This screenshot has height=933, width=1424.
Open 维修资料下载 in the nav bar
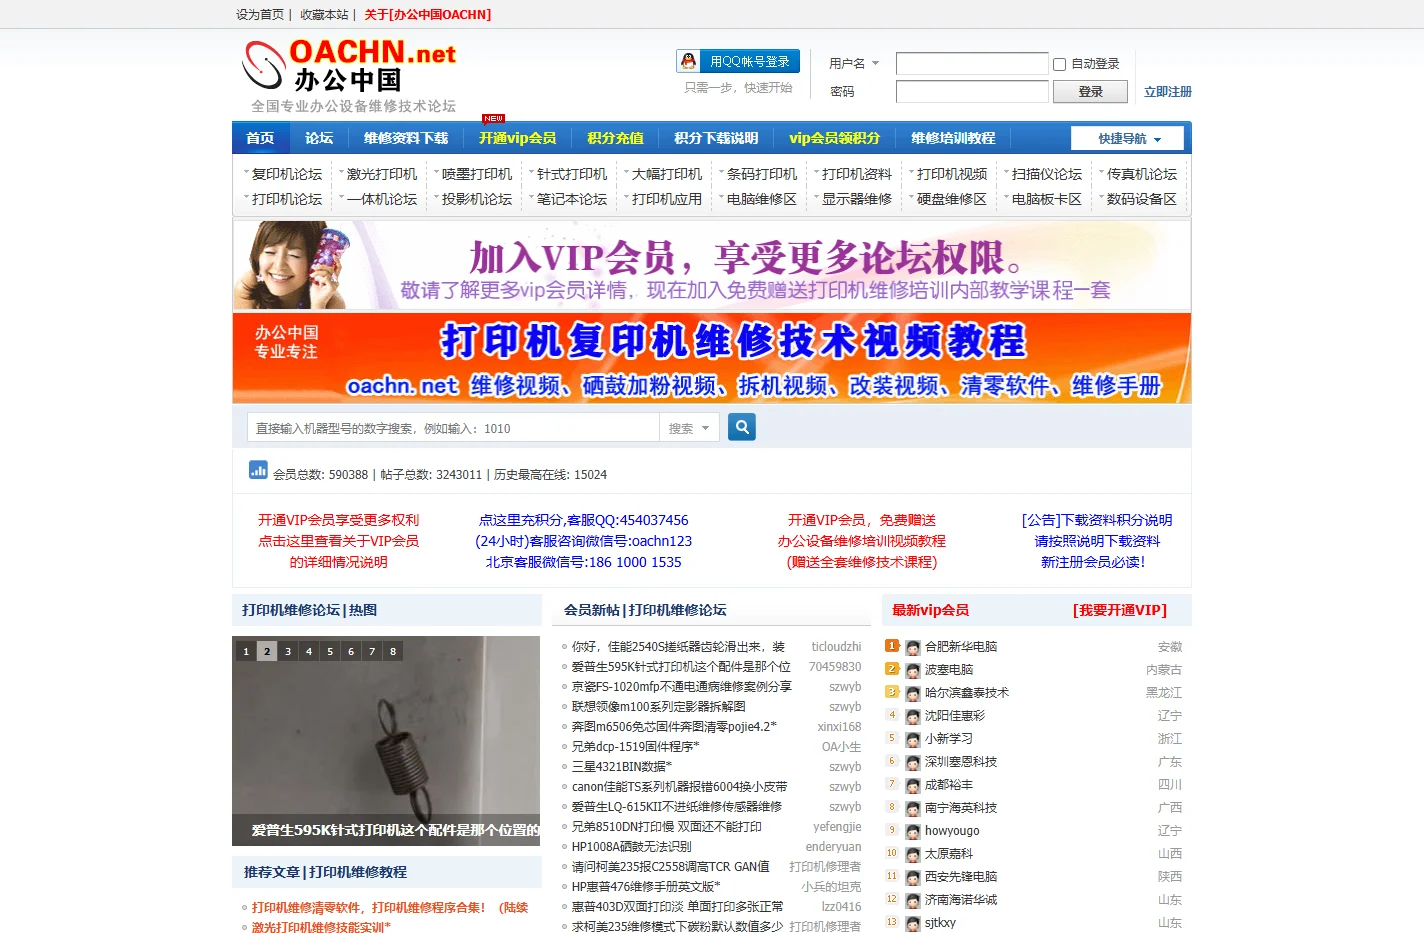coord(406,138)
